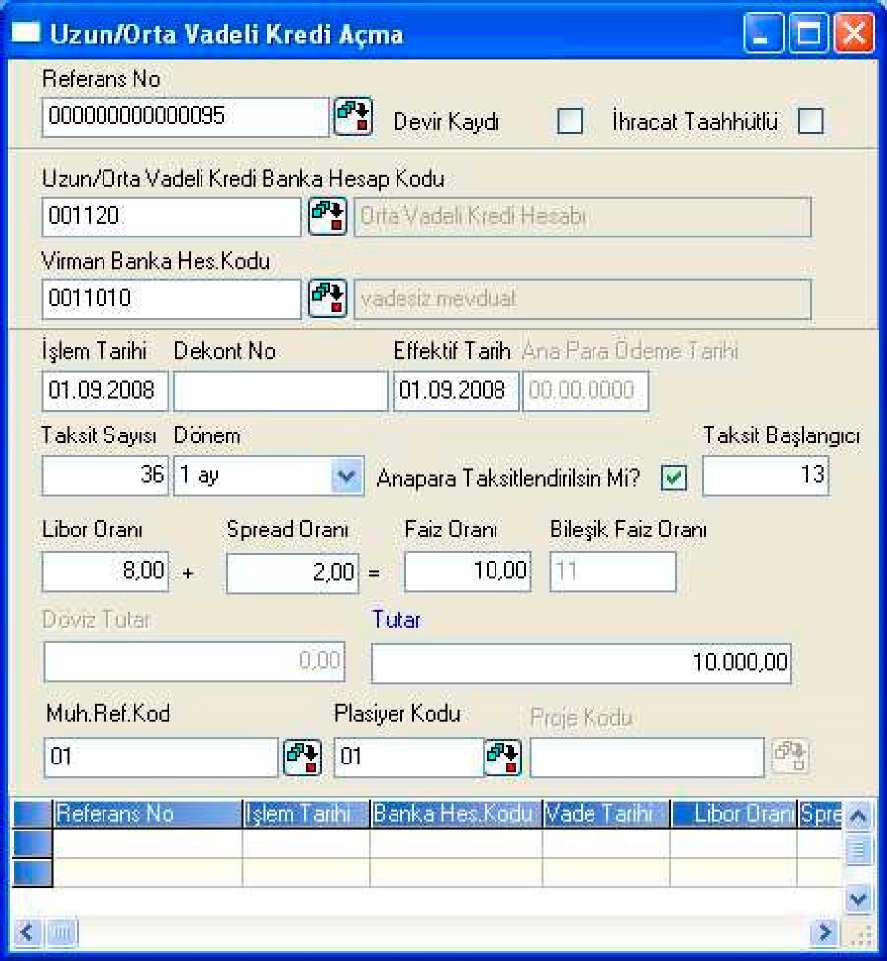This screenshot has height=961, width=887.
Task: Open lookup for Plasiyer Kodu field
Action: (x=503, y=757)
